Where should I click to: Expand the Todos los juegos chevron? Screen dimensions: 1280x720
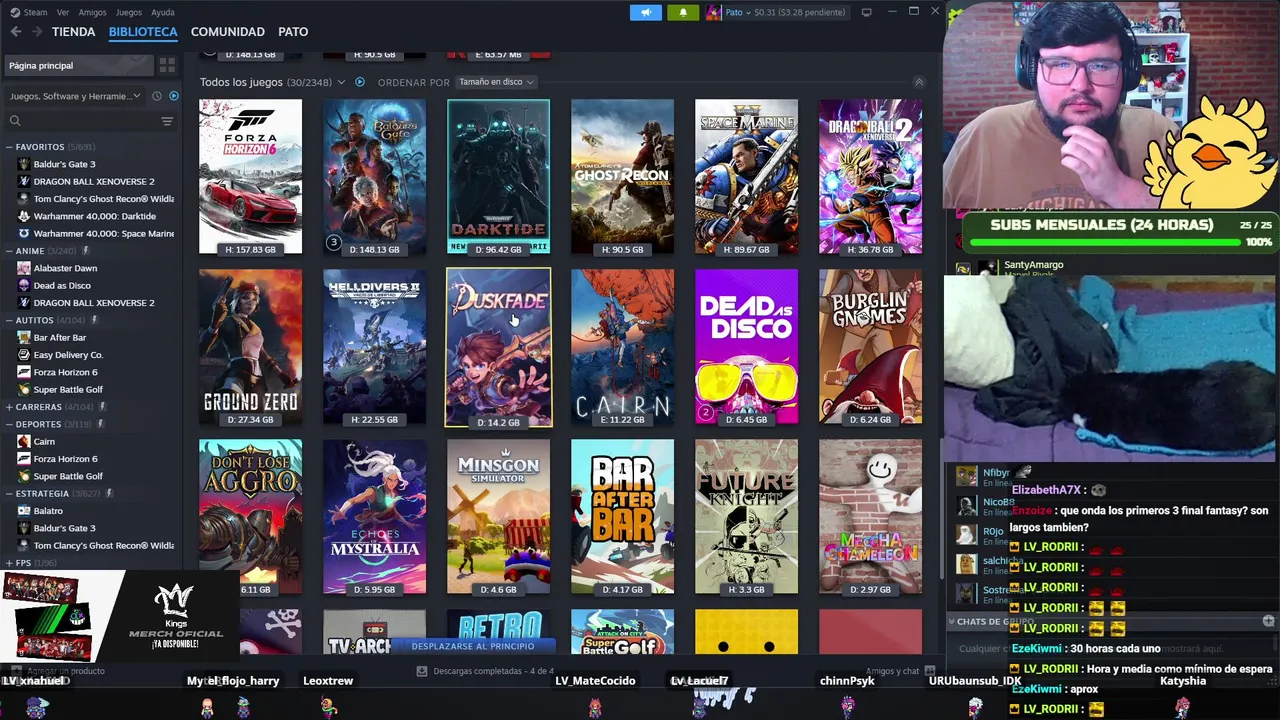[341, 82]
